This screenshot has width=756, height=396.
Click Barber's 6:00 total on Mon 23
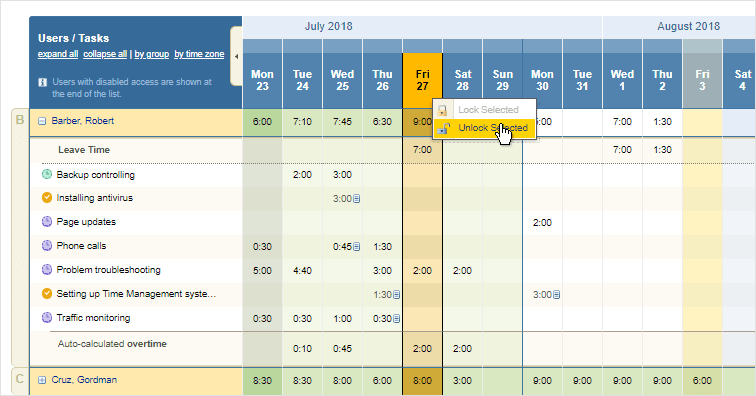click(262, 122)
